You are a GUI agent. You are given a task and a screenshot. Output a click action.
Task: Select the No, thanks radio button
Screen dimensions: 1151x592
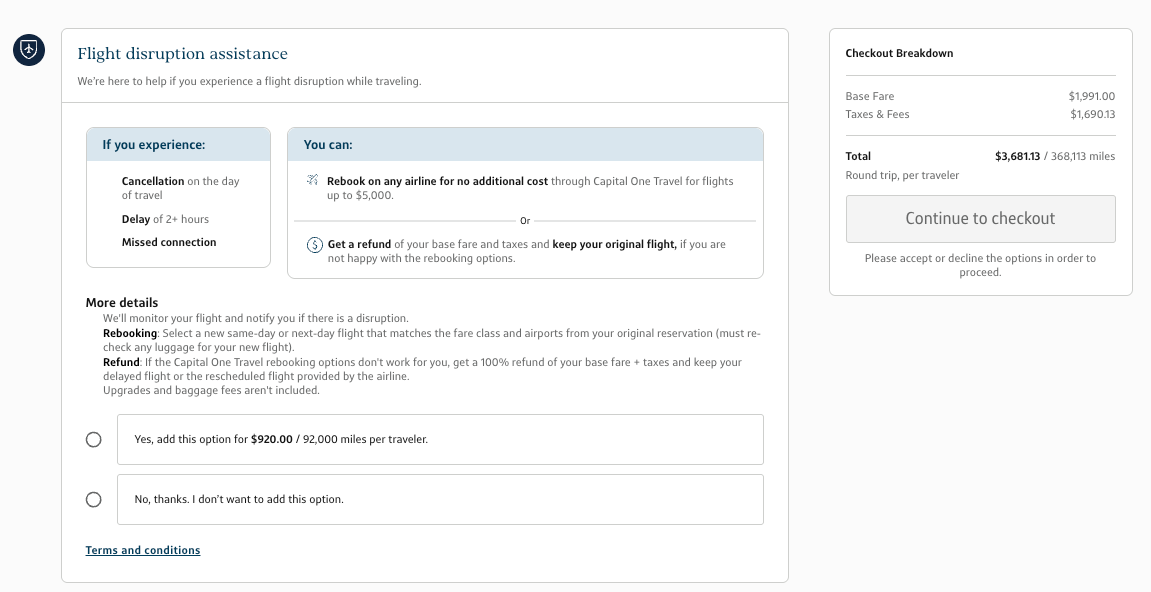(x=93, y=499)
